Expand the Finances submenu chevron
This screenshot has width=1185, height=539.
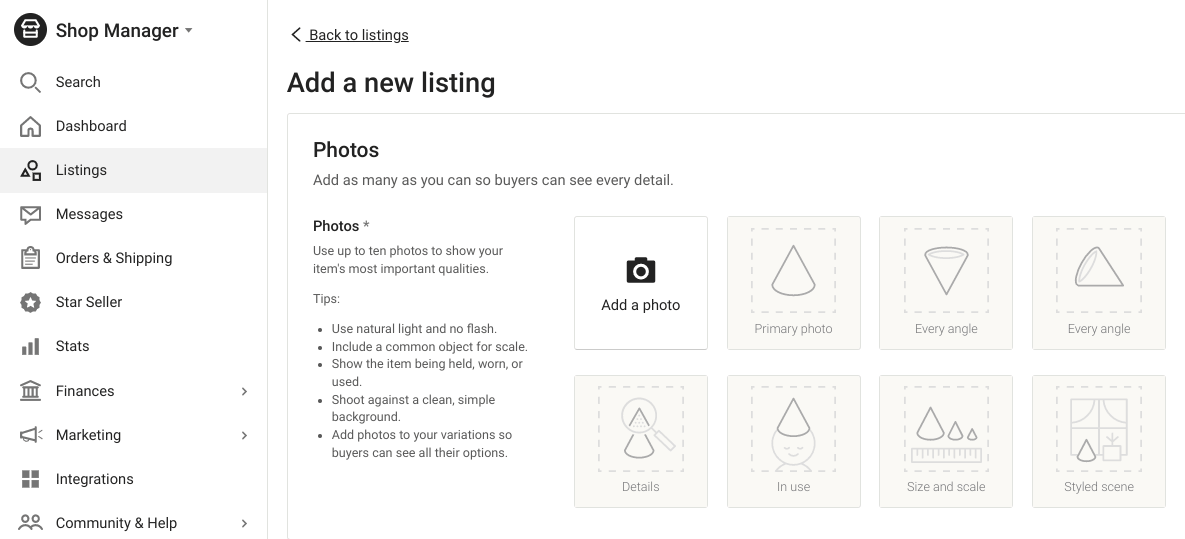[244, 391]
